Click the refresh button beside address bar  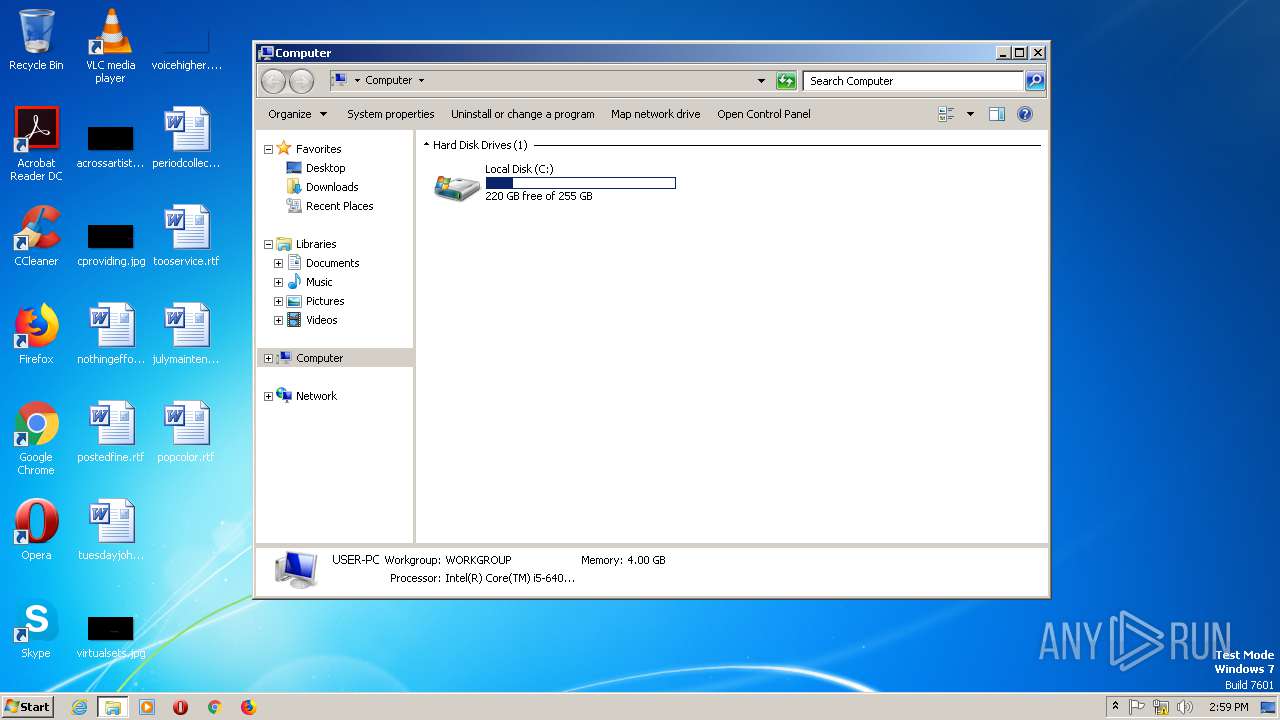click(x=786, y=81)
